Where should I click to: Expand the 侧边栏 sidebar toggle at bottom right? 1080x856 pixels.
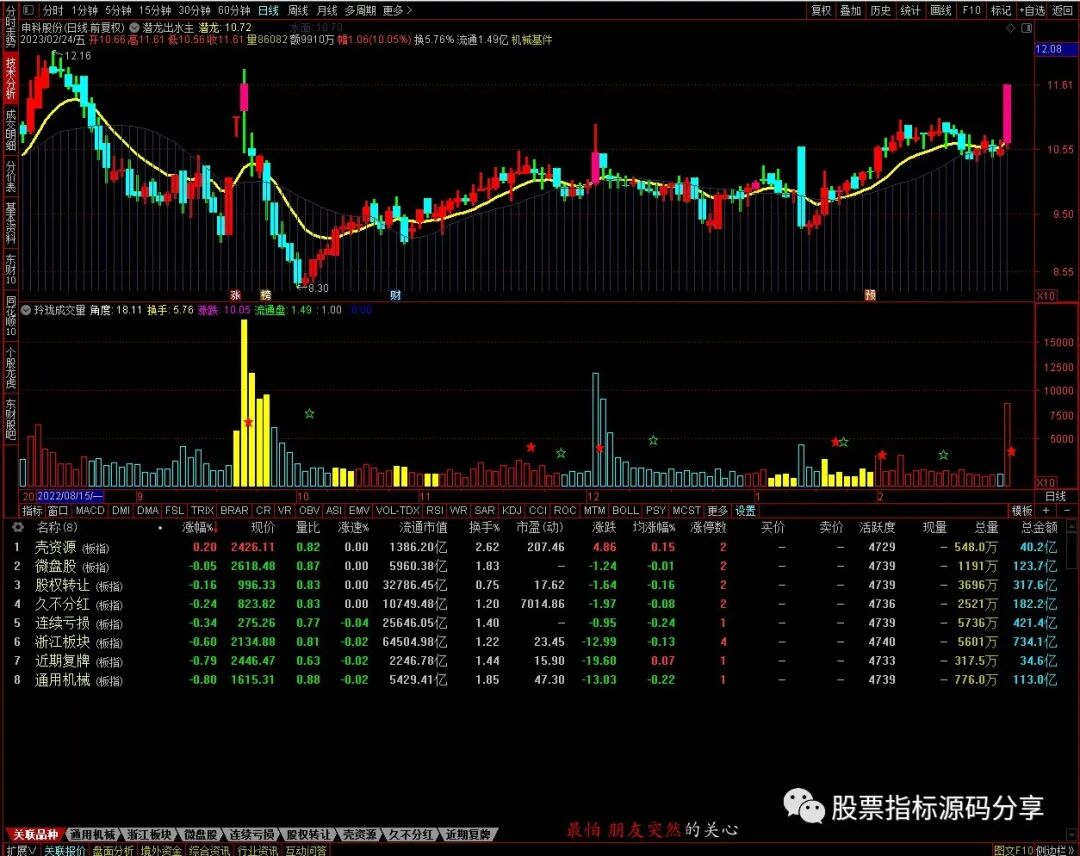(x=1055, y=850)
